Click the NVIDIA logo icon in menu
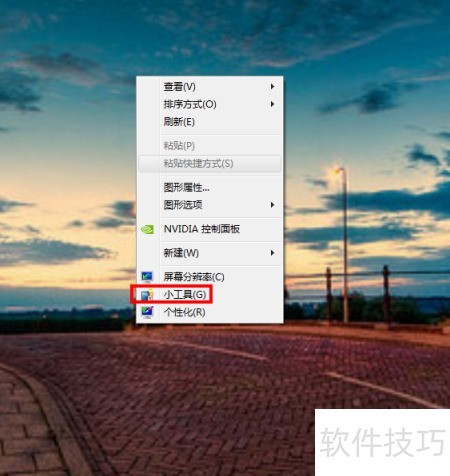 [147, 229]
